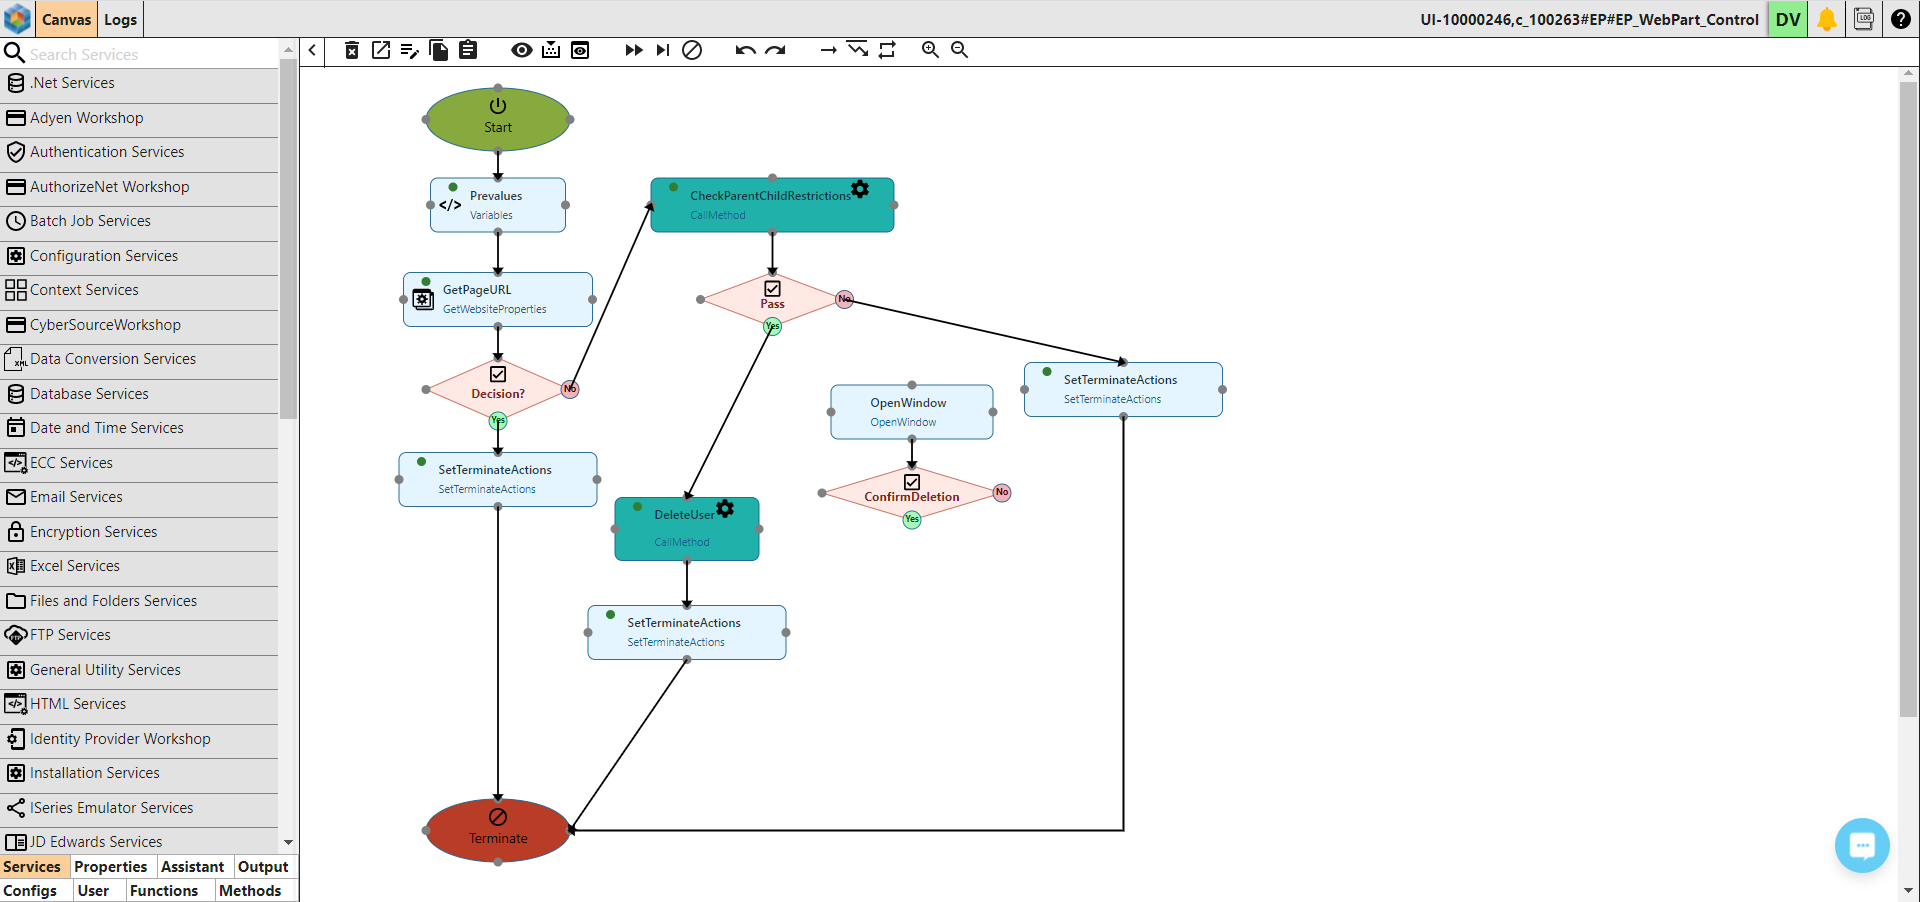Expand Batch Job Services category
Screen dimensions: 1920x902
pos(139,221)
